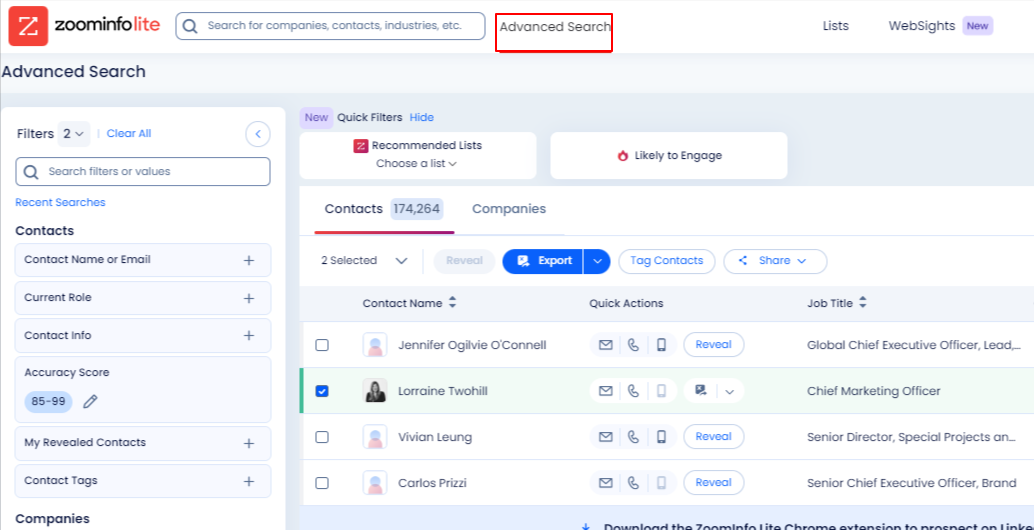The image size is (1034, 530).
Task: Click Jennifer Ogilvie O'Connell's avatar placeholder
Action: [x=375, y=345]
